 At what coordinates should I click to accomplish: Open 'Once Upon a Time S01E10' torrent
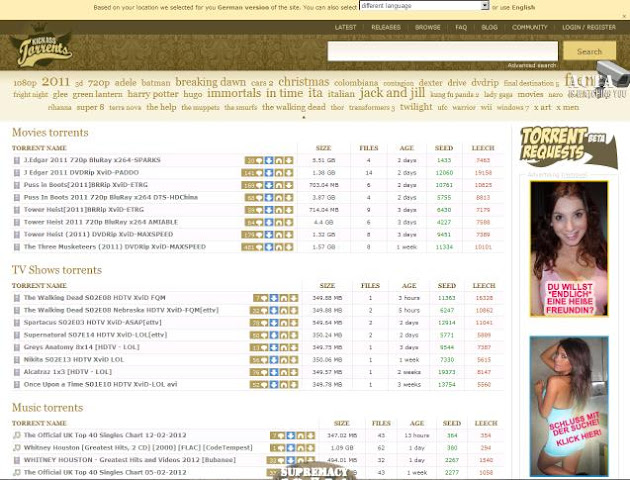[x=100, y=384]
